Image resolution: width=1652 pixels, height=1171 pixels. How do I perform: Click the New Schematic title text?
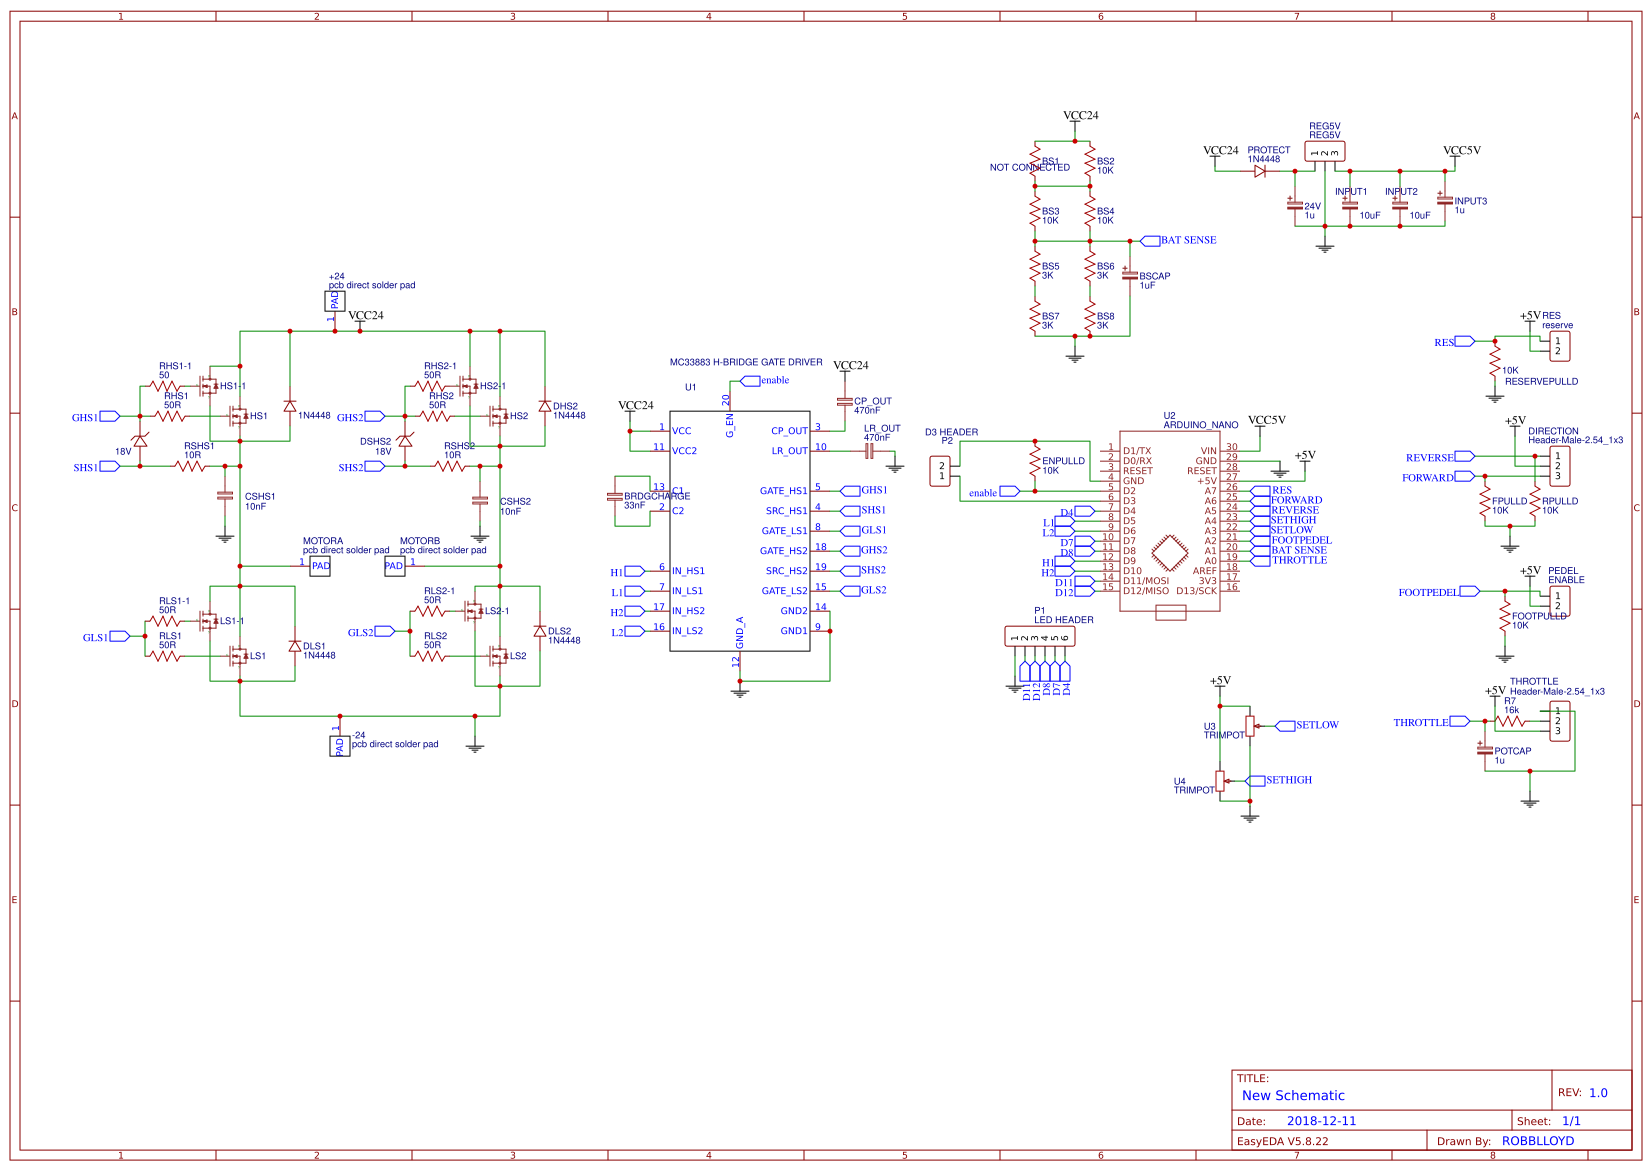click(x=1292, y=1095)
